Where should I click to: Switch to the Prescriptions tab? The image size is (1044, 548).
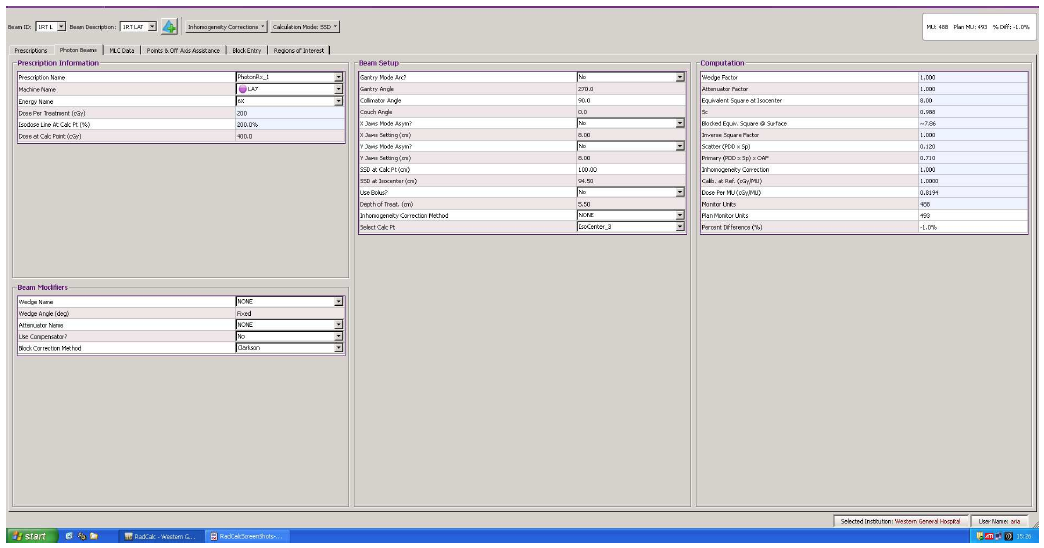(31, 51)
